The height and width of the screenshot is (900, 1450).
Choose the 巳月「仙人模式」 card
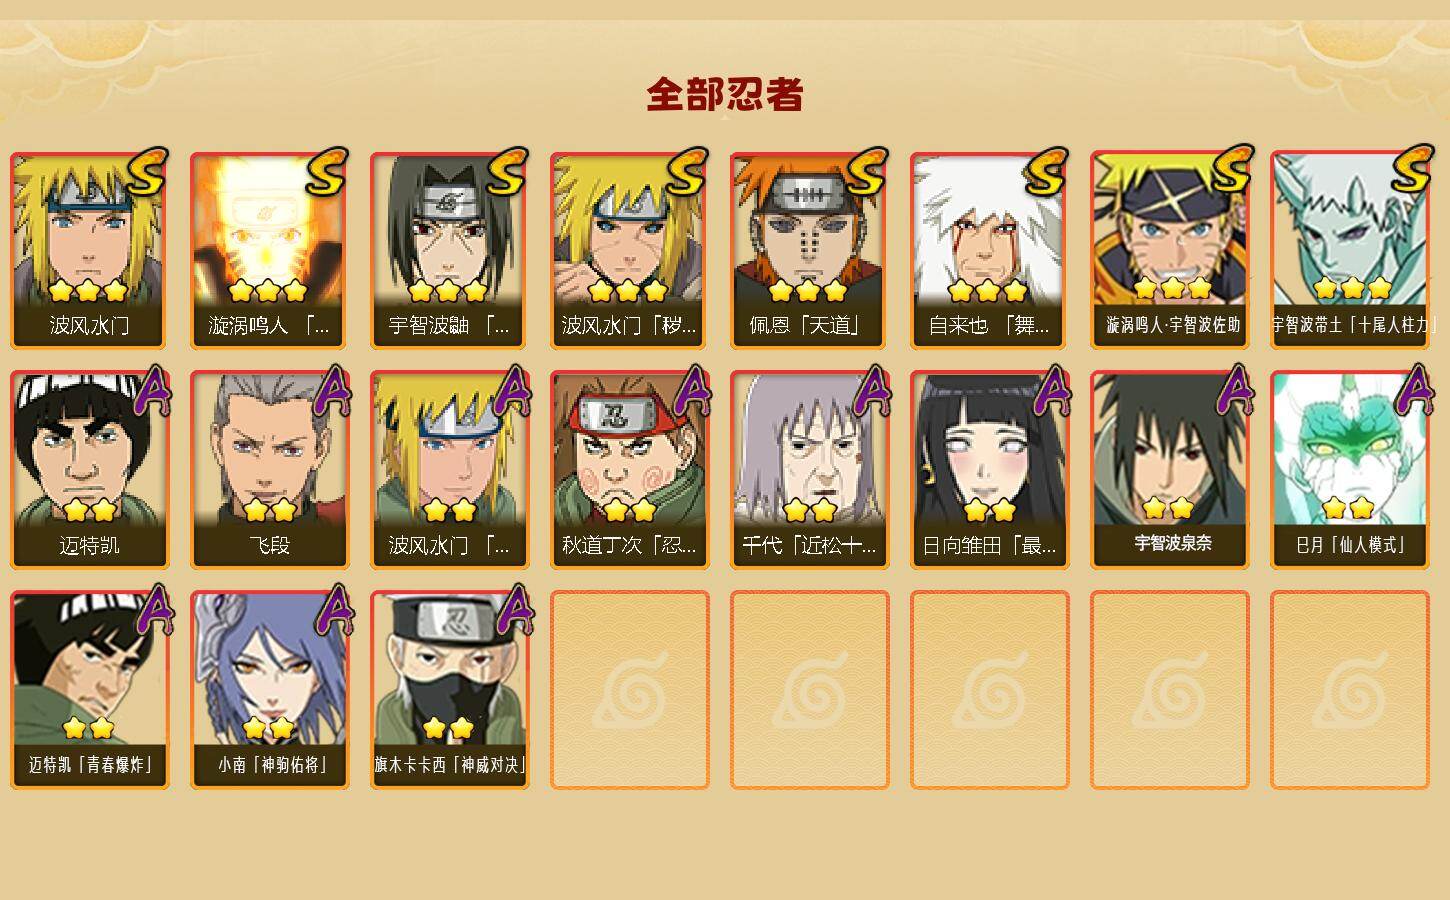point(1350,470)
